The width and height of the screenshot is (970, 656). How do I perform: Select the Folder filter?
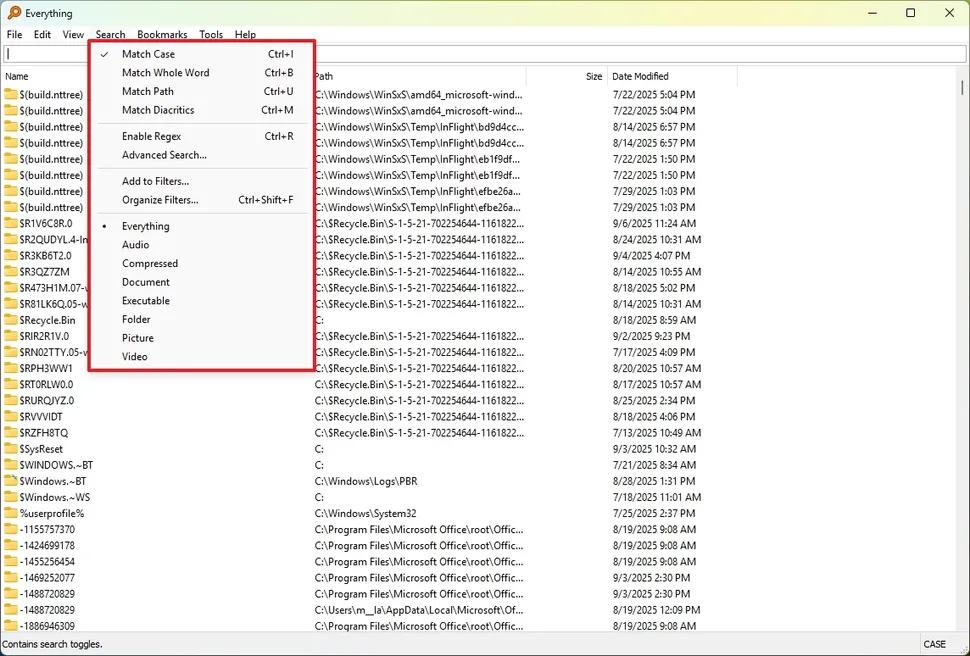coord(136,319)
